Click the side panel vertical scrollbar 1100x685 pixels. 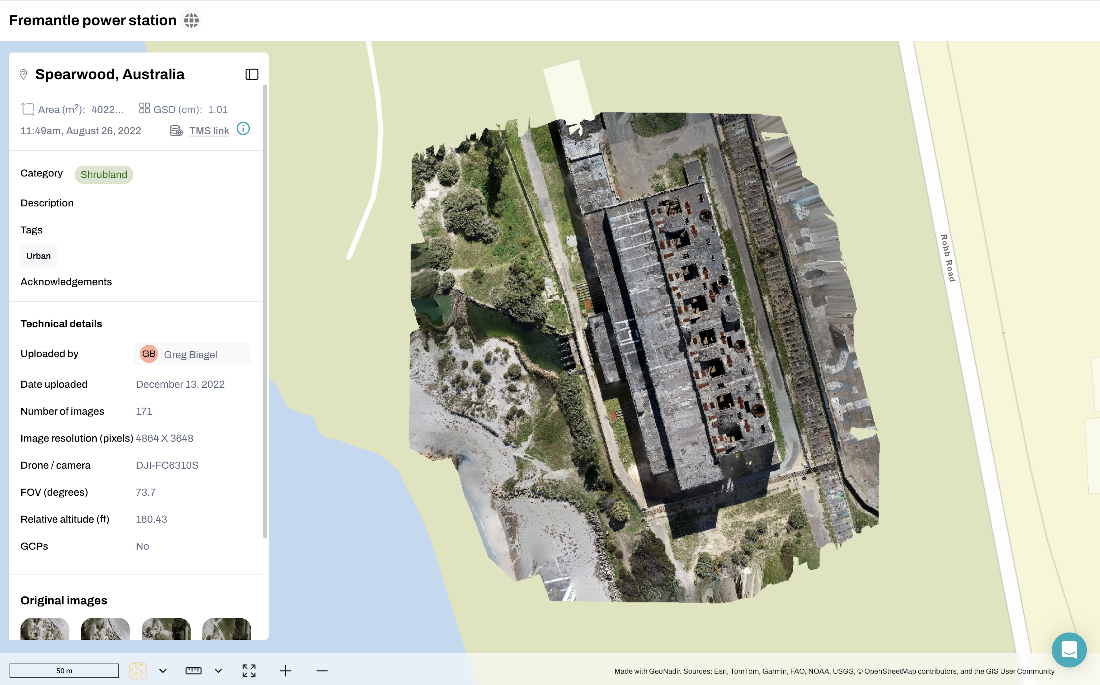click(x=265, y=312)
